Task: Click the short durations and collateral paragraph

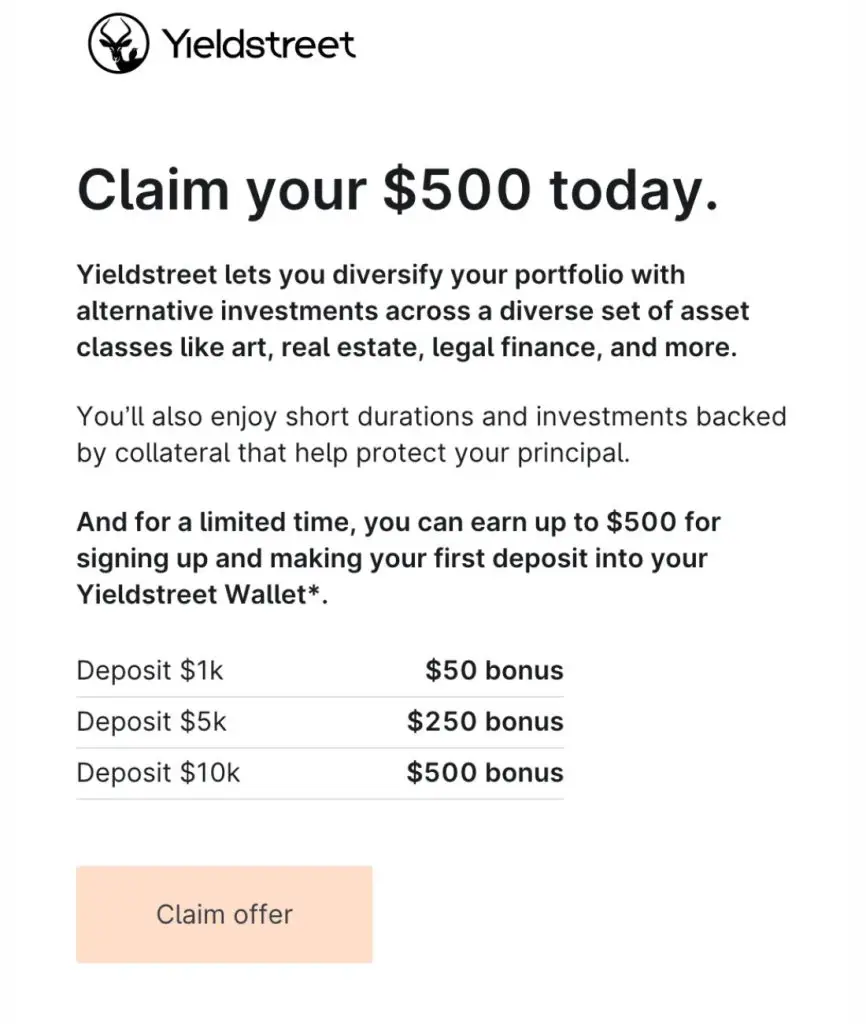Action: (x=431, y=434)
